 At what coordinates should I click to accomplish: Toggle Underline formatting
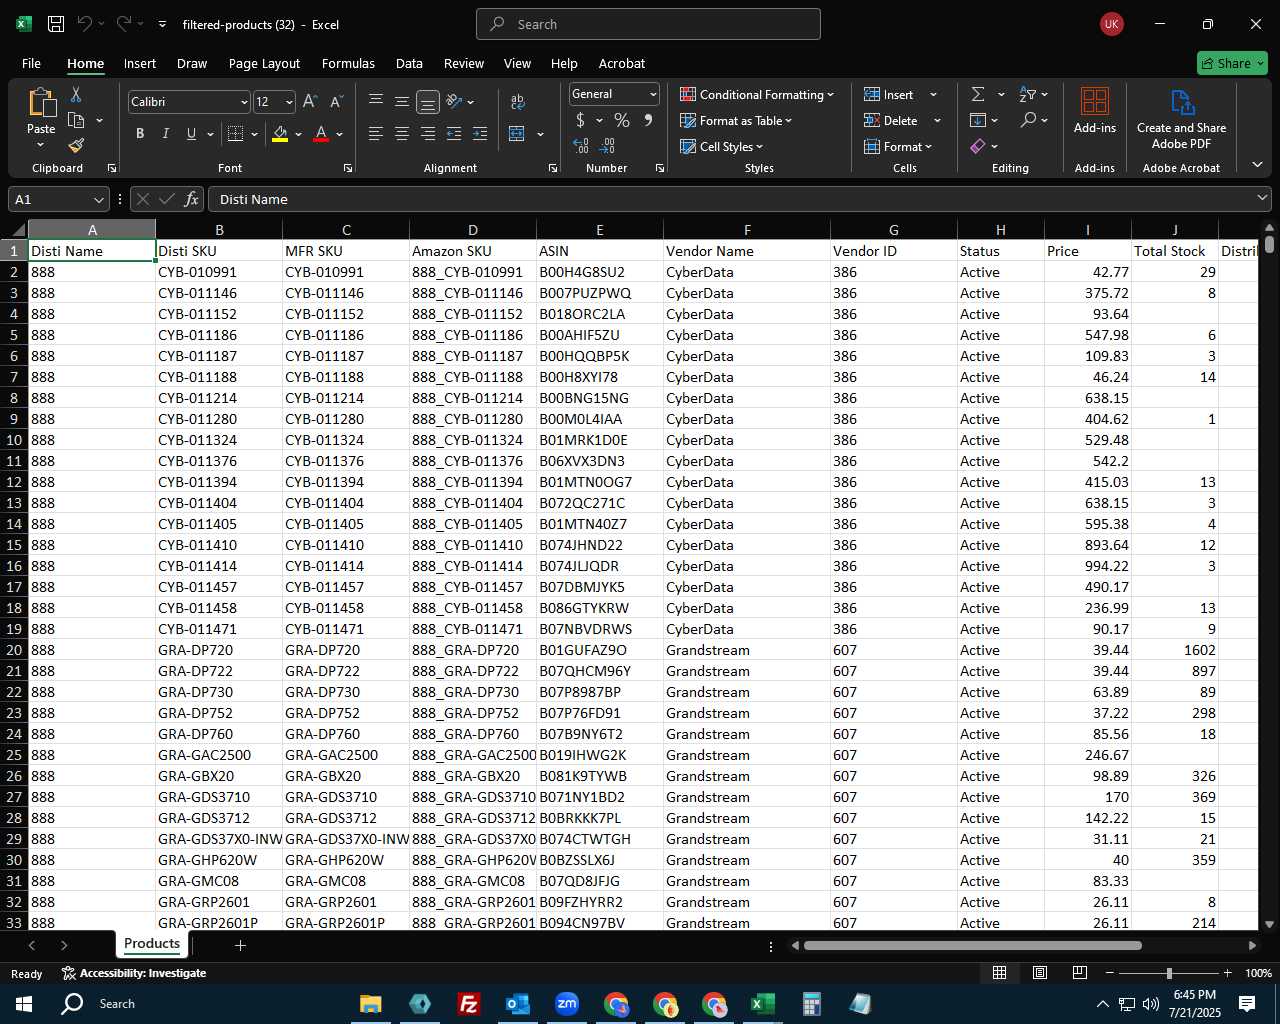pyautogui.click(x=191, y=134)
